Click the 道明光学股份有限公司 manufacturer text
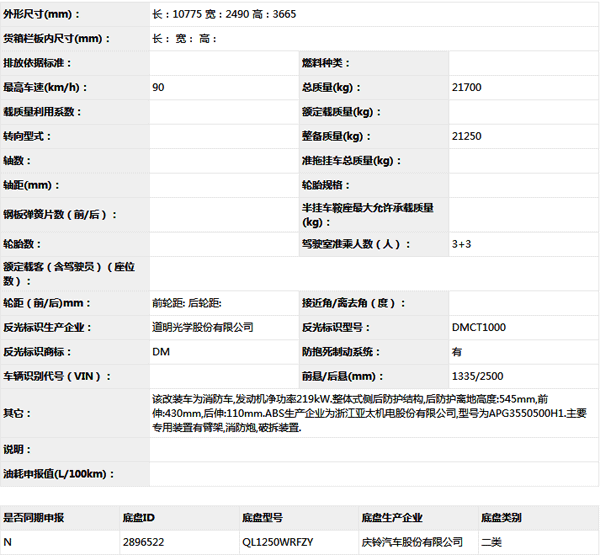600x555 pixels. [202, 327]
